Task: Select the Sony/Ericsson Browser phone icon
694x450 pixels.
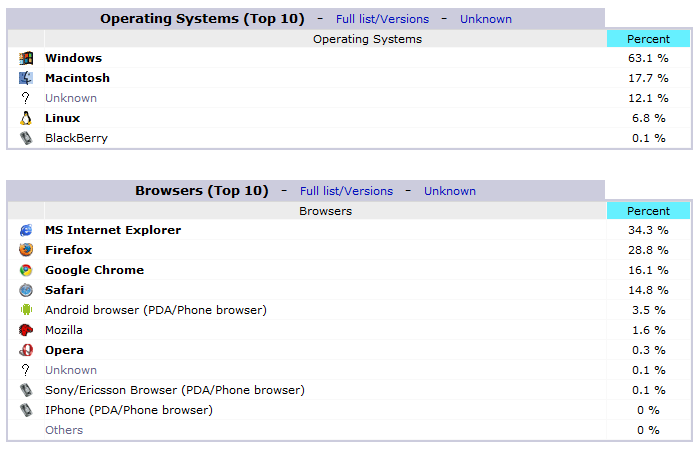Action: point(26,390)
